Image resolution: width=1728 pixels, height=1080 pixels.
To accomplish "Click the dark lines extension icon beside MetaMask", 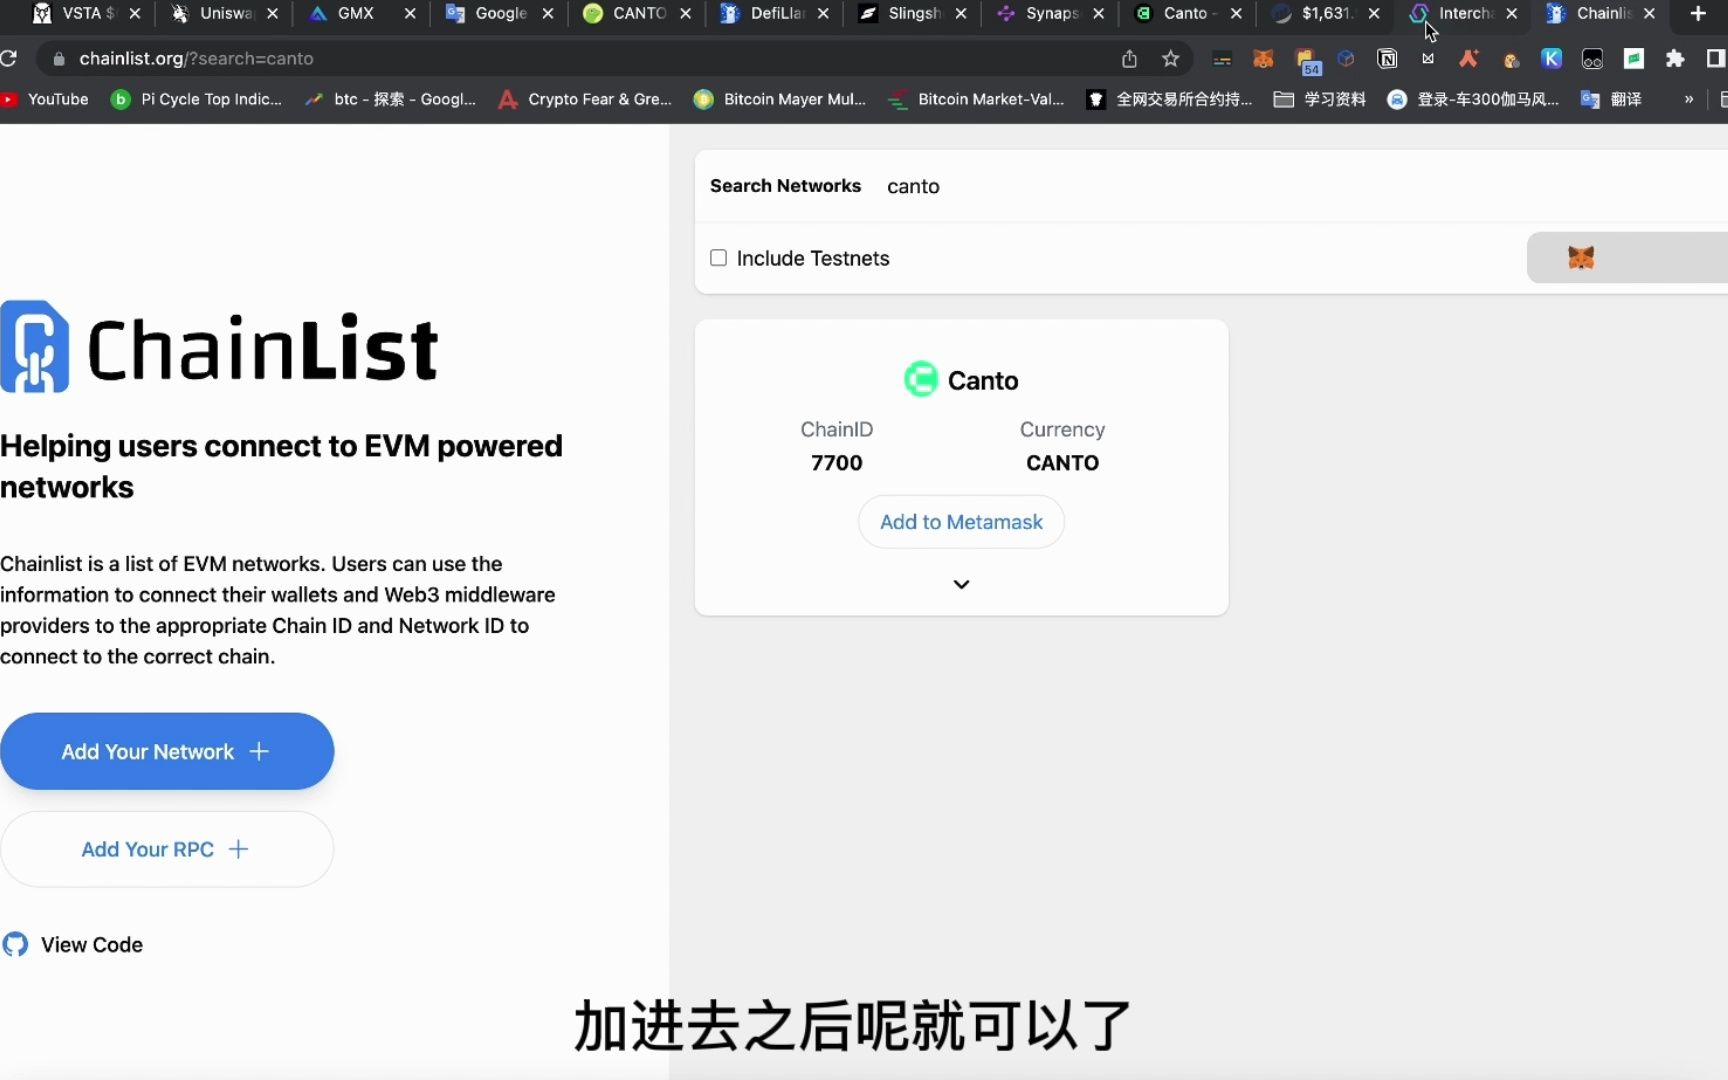I will click(1222, 60).
